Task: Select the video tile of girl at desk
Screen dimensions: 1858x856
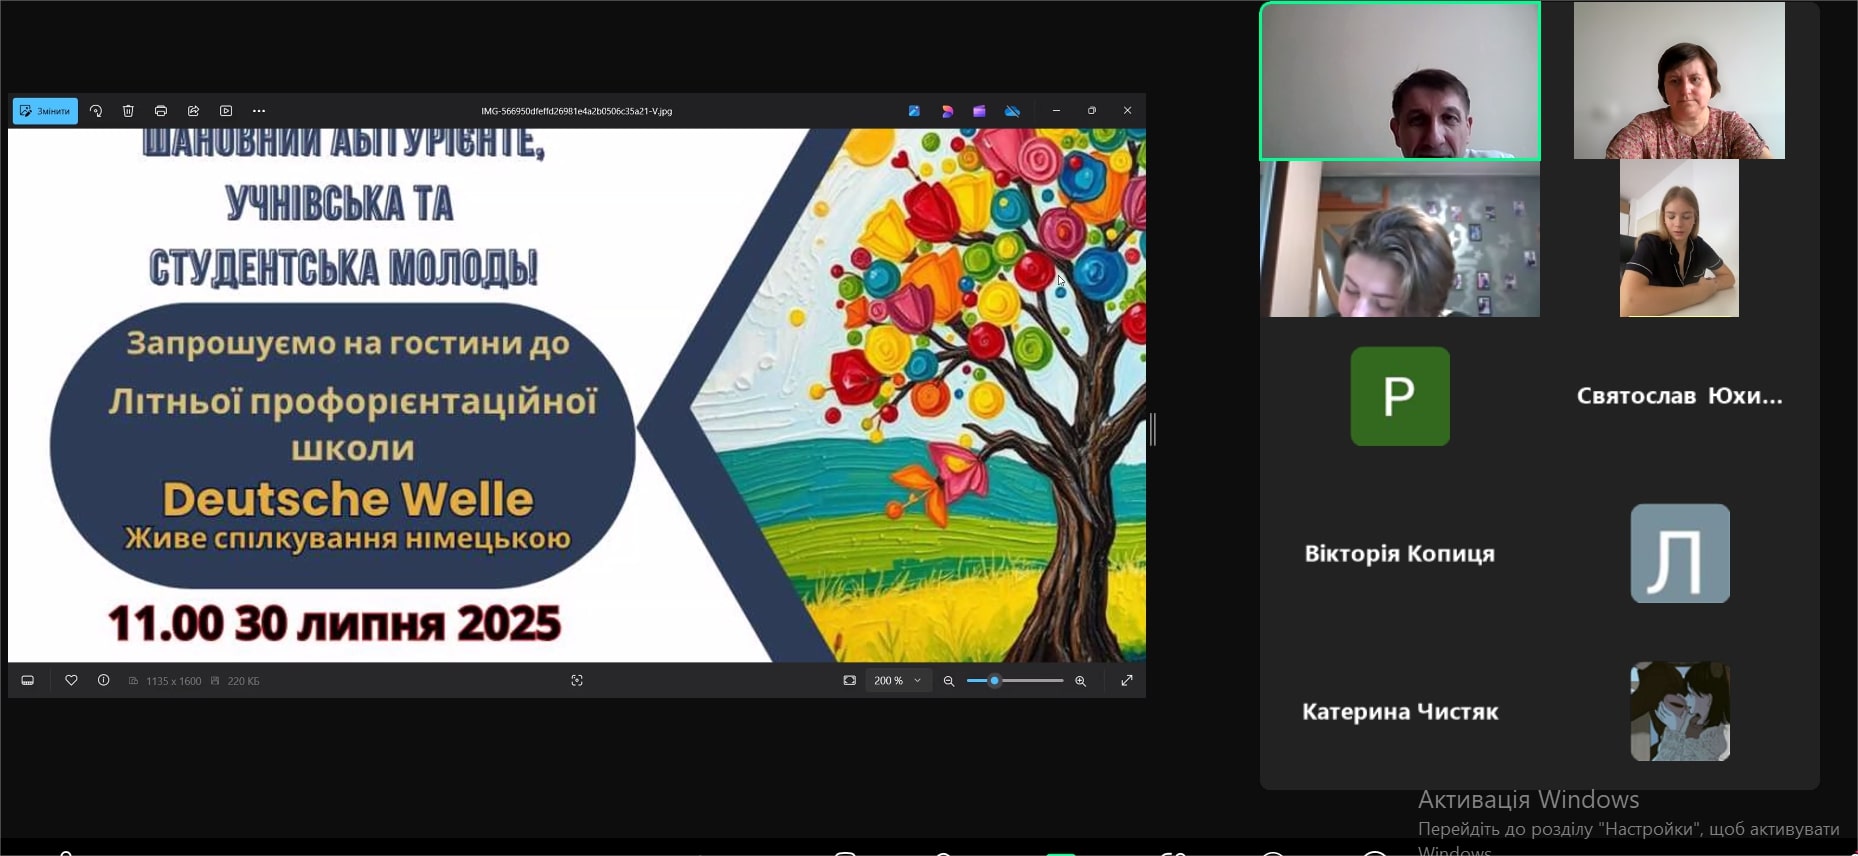Action: (1679, 239)
